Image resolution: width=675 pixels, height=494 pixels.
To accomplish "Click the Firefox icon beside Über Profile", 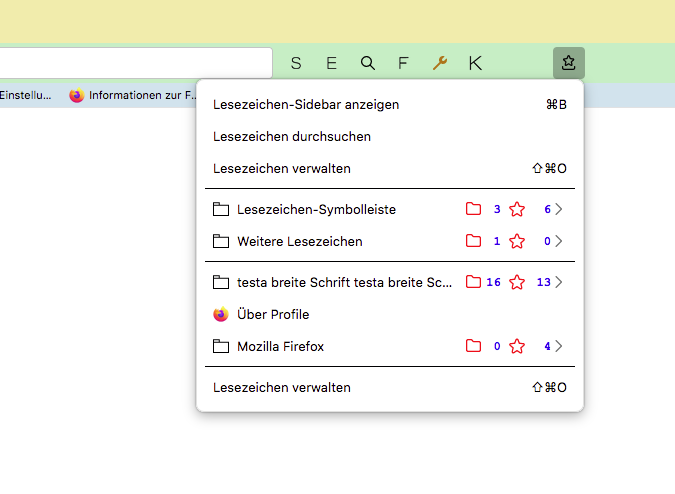I will tap(221, 314).
